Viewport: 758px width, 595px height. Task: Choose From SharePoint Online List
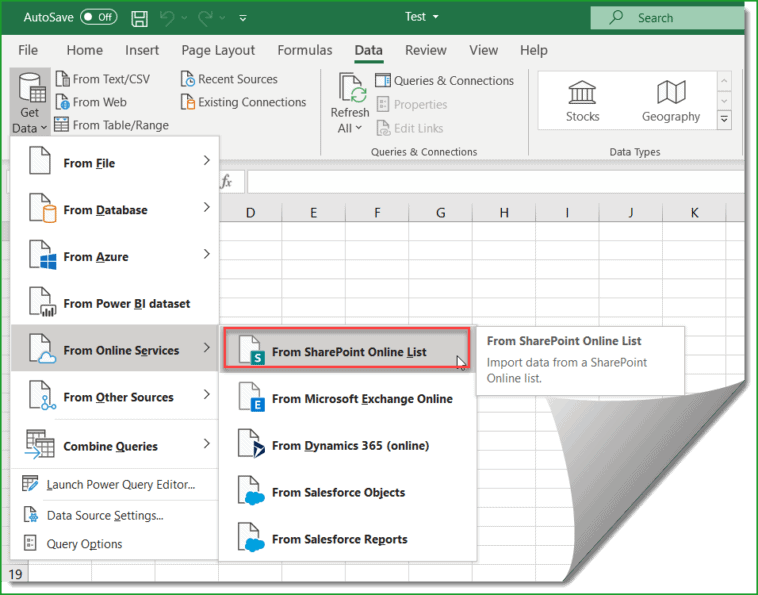pyautogui.click(x=347, y=350)
